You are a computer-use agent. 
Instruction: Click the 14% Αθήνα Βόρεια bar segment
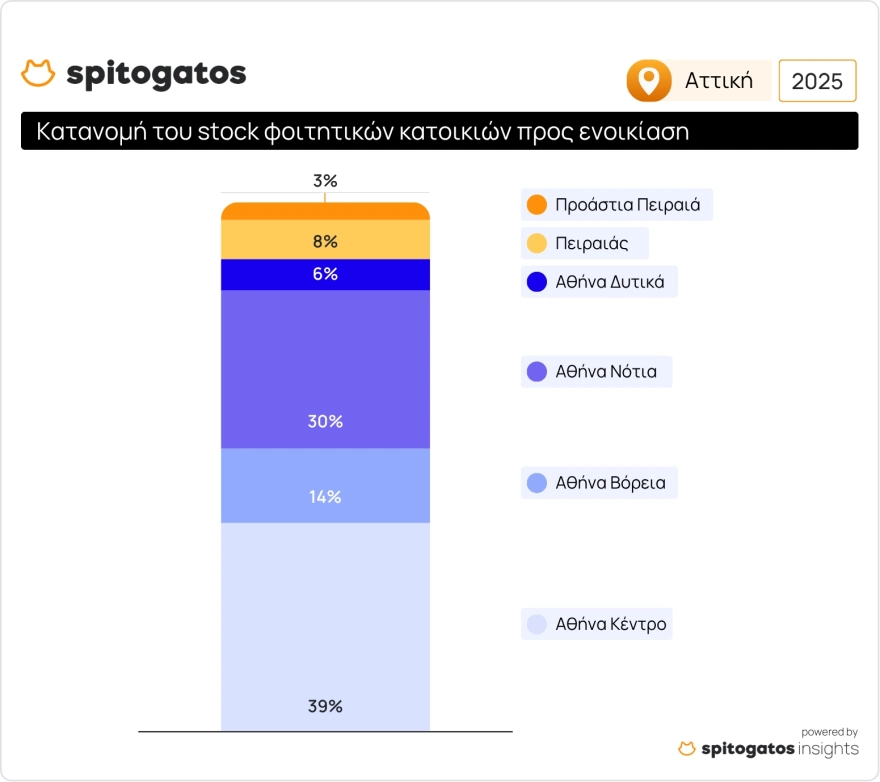pos(325,485)
